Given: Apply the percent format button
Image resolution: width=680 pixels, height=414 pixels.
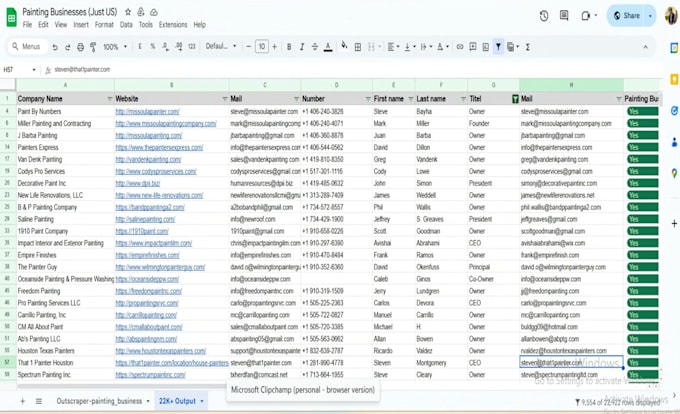Looking at the screenshot, I should (x=153, y=46).
